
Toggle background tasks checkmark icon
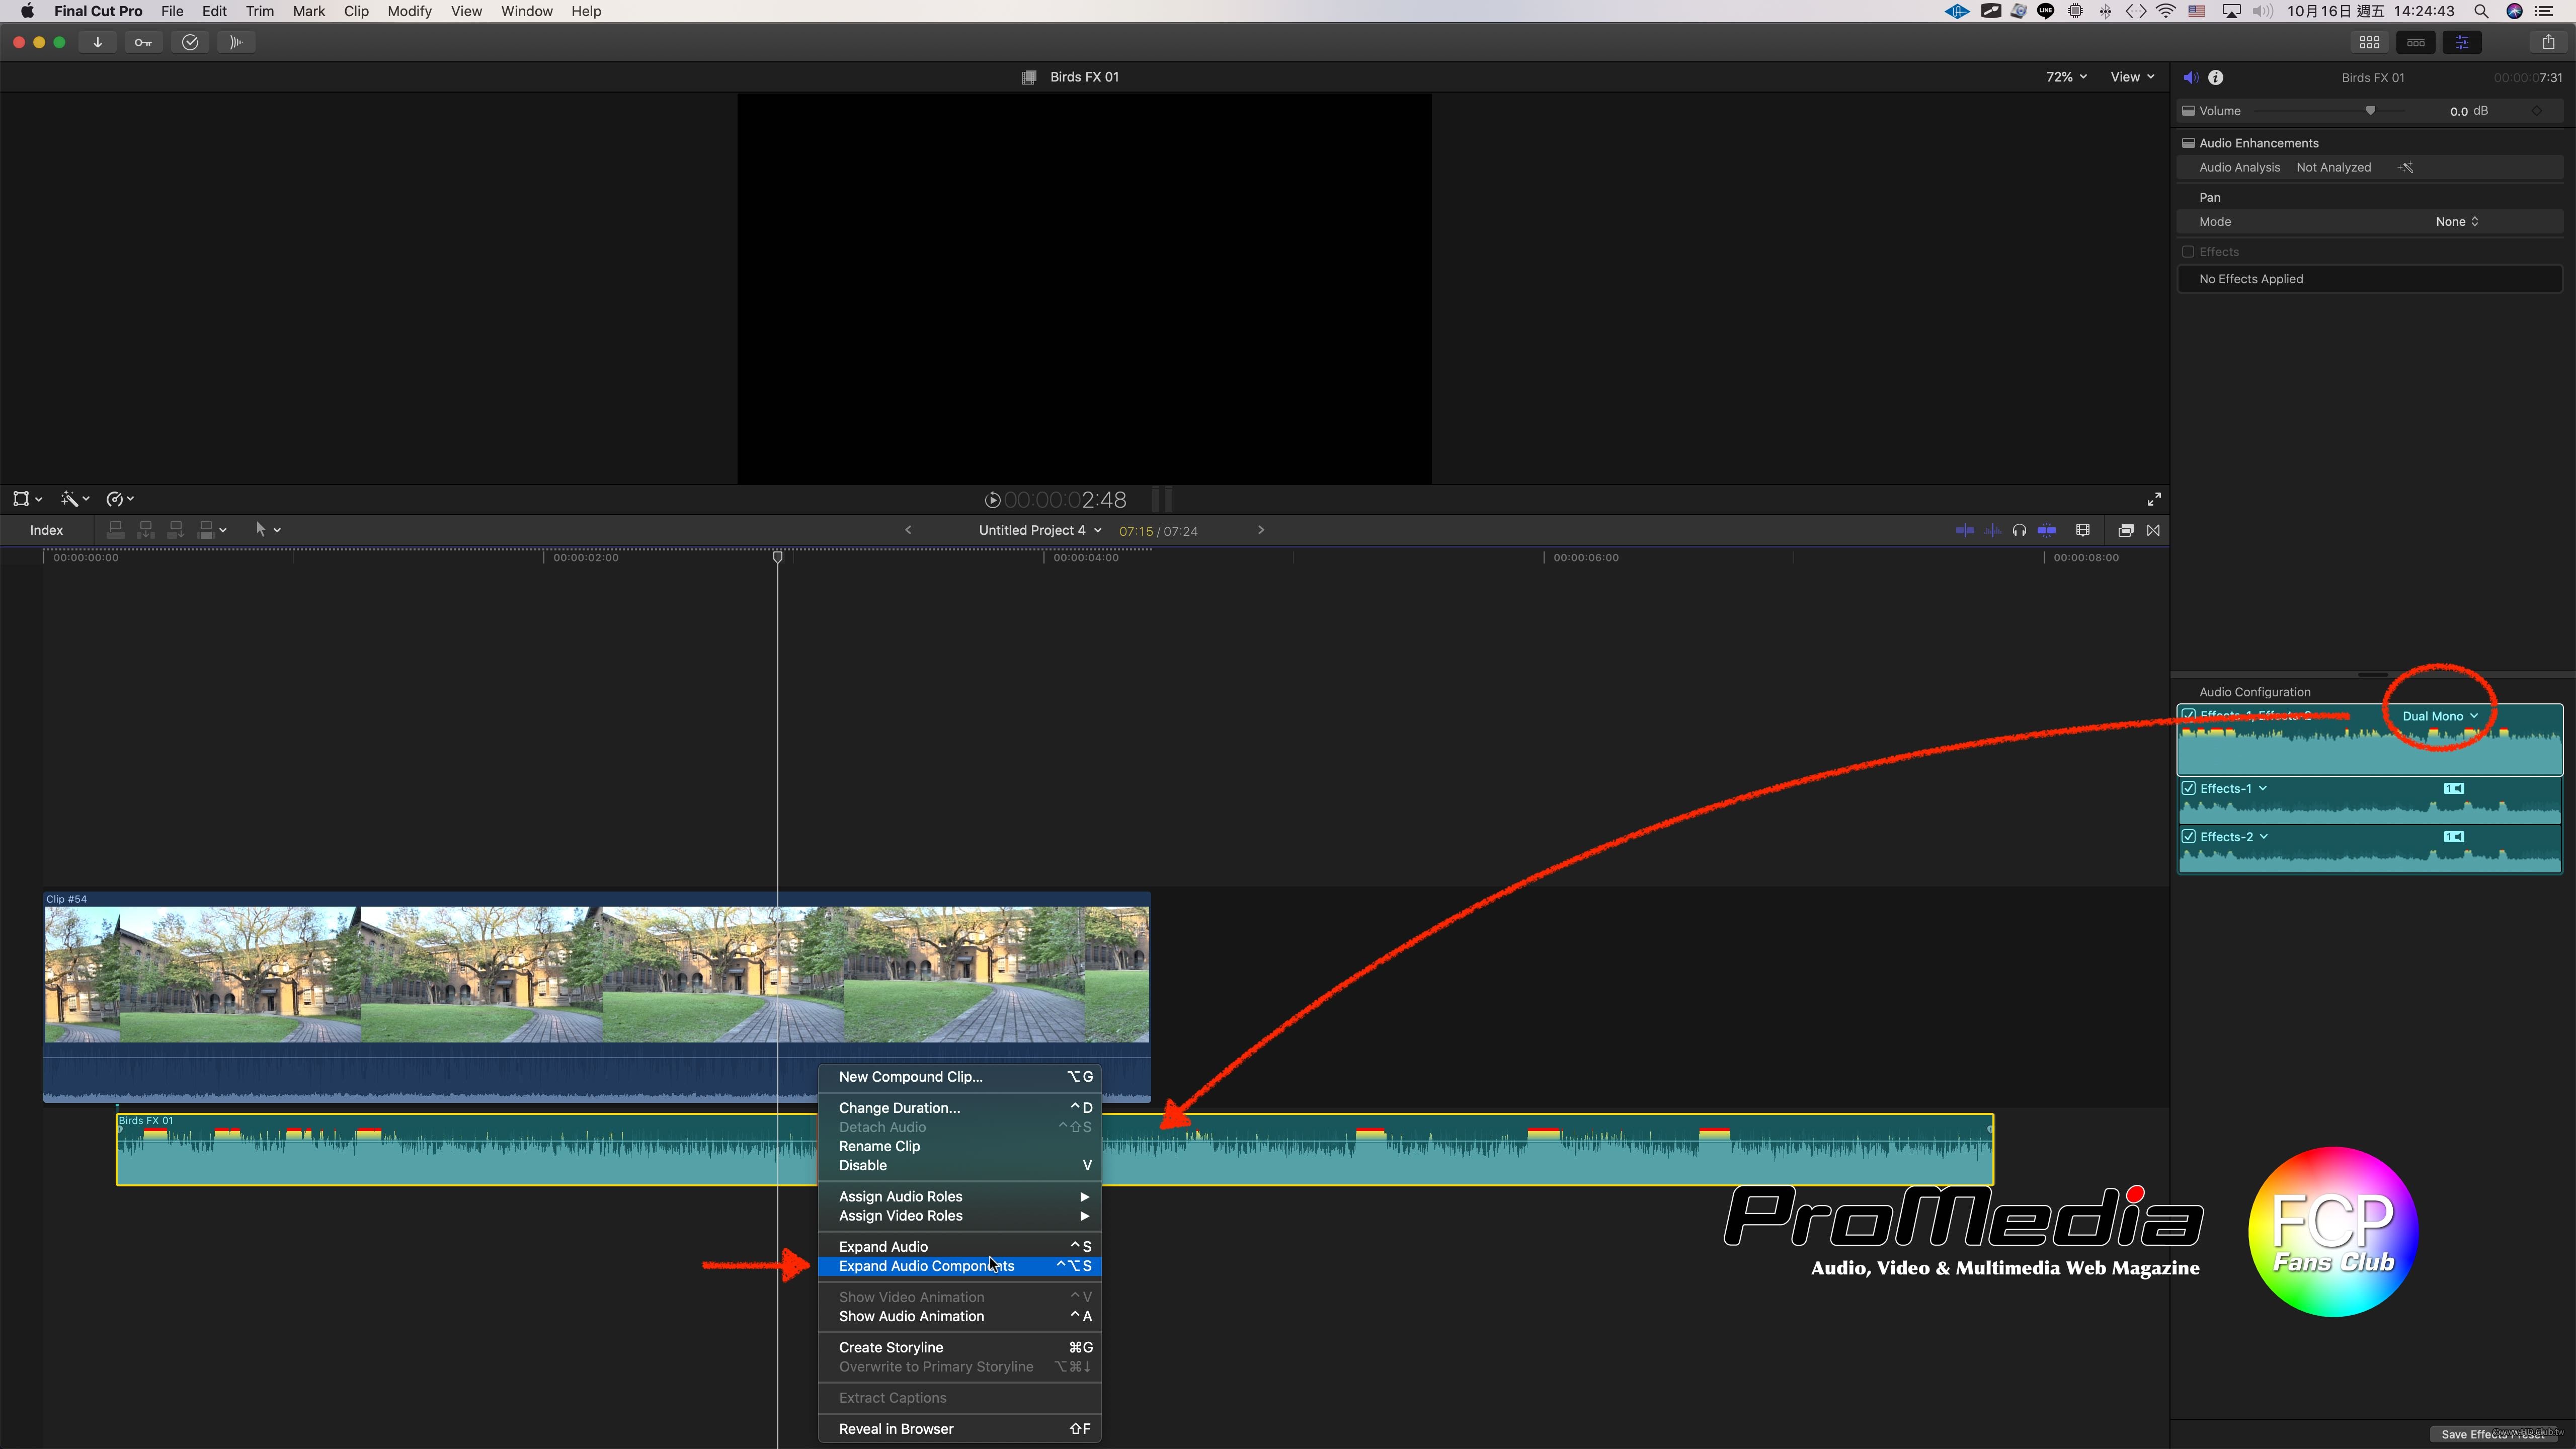190,42
